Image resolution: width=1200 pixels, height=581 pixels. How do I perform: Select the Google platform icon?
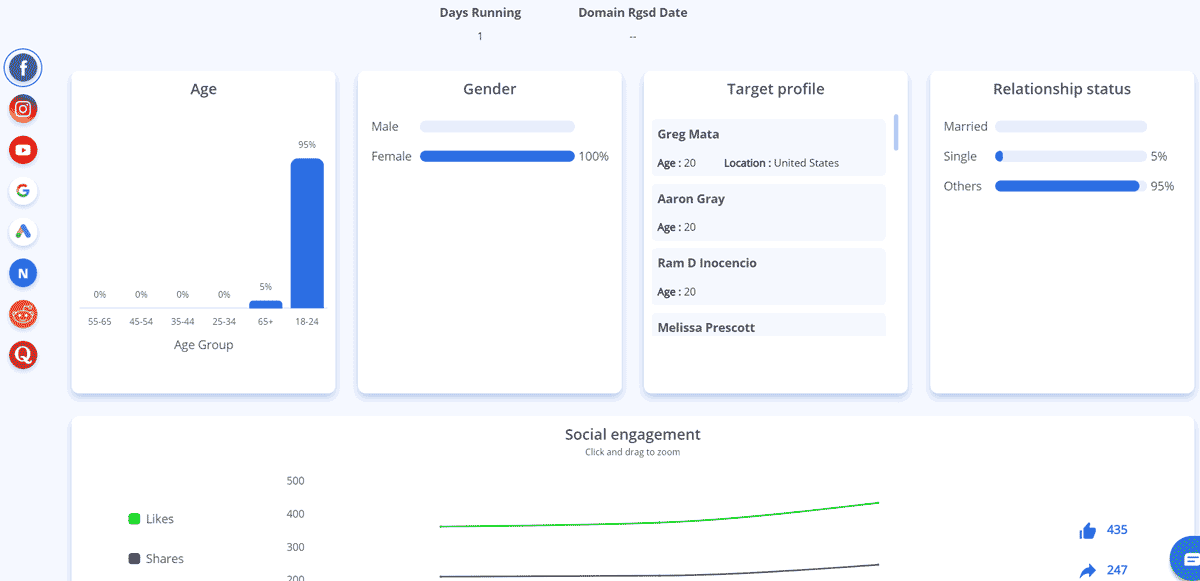[x=23, y=191]
